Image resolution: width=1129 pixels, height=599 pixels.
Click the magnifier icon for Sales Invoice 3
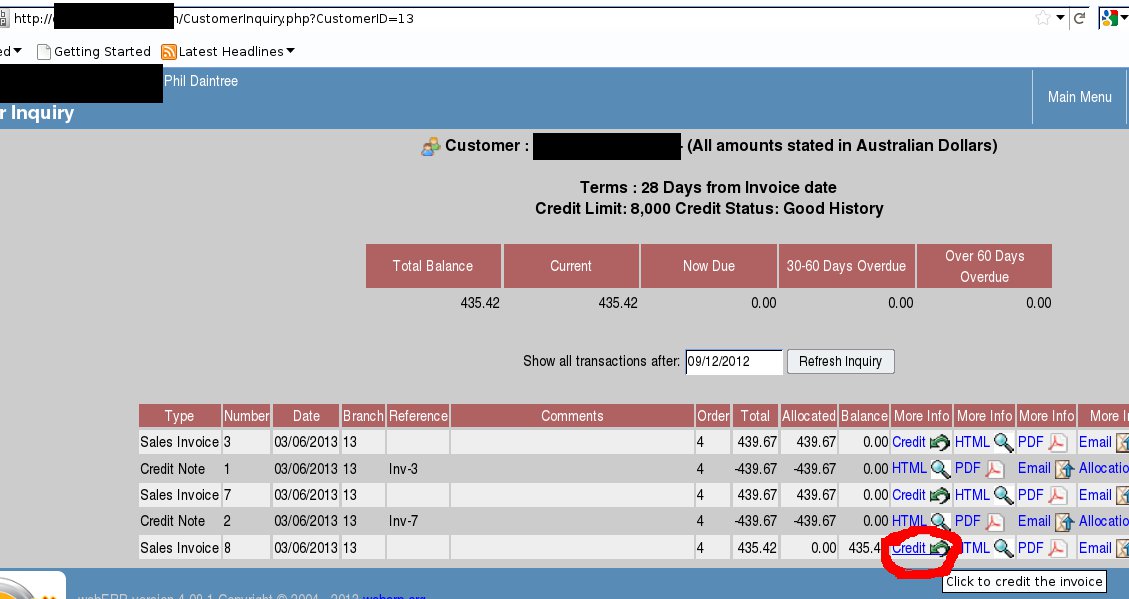1003,443
